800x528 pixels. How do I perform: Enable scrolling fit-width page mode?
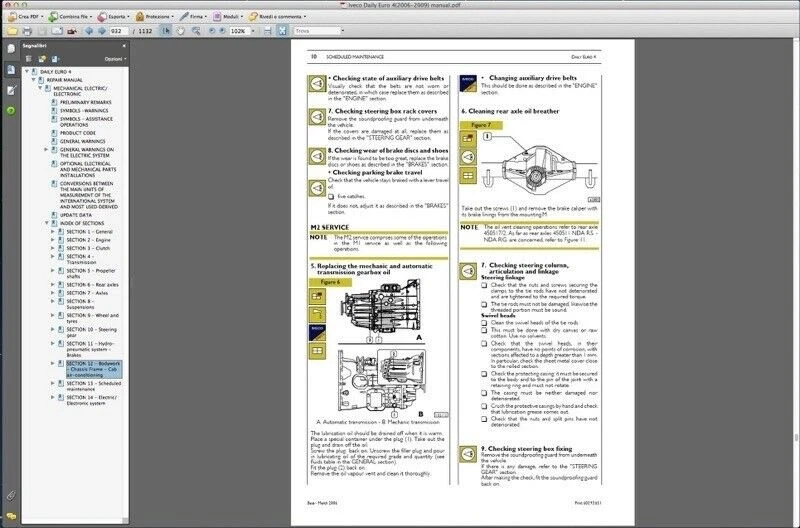click(x=268, y=31)
